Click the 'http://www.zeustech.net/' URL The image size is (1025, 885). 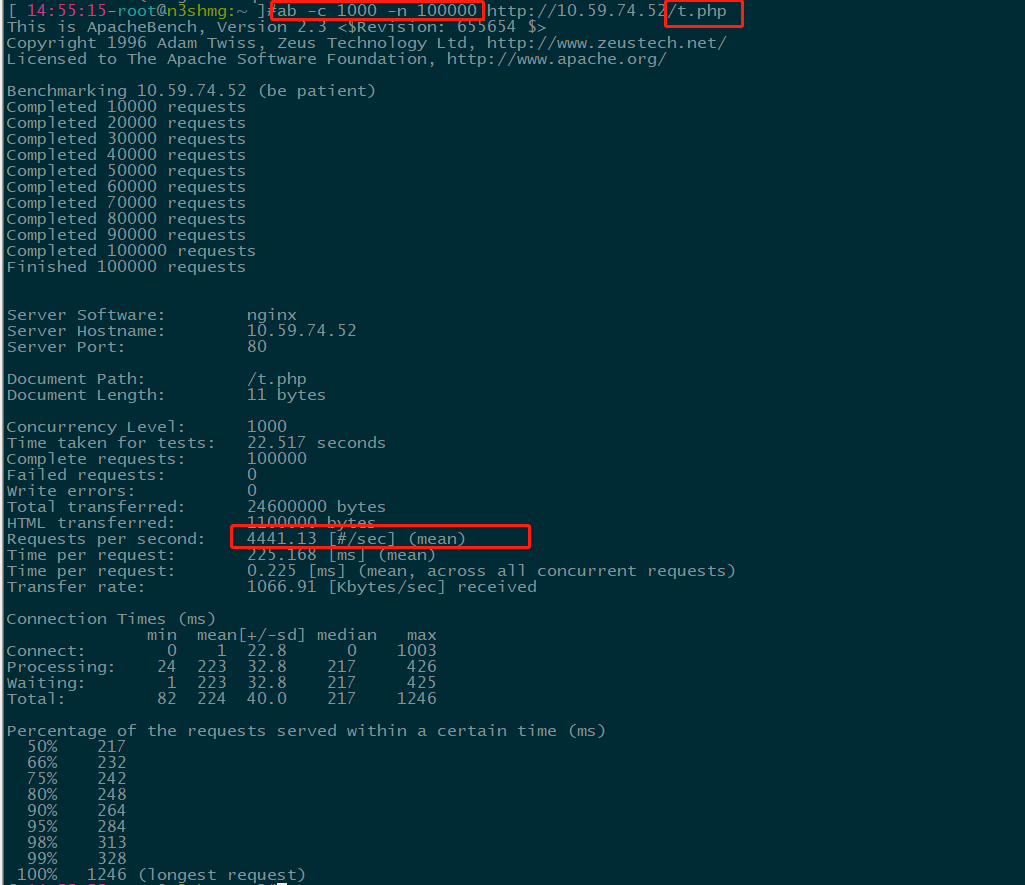click(x=607, y=43)
